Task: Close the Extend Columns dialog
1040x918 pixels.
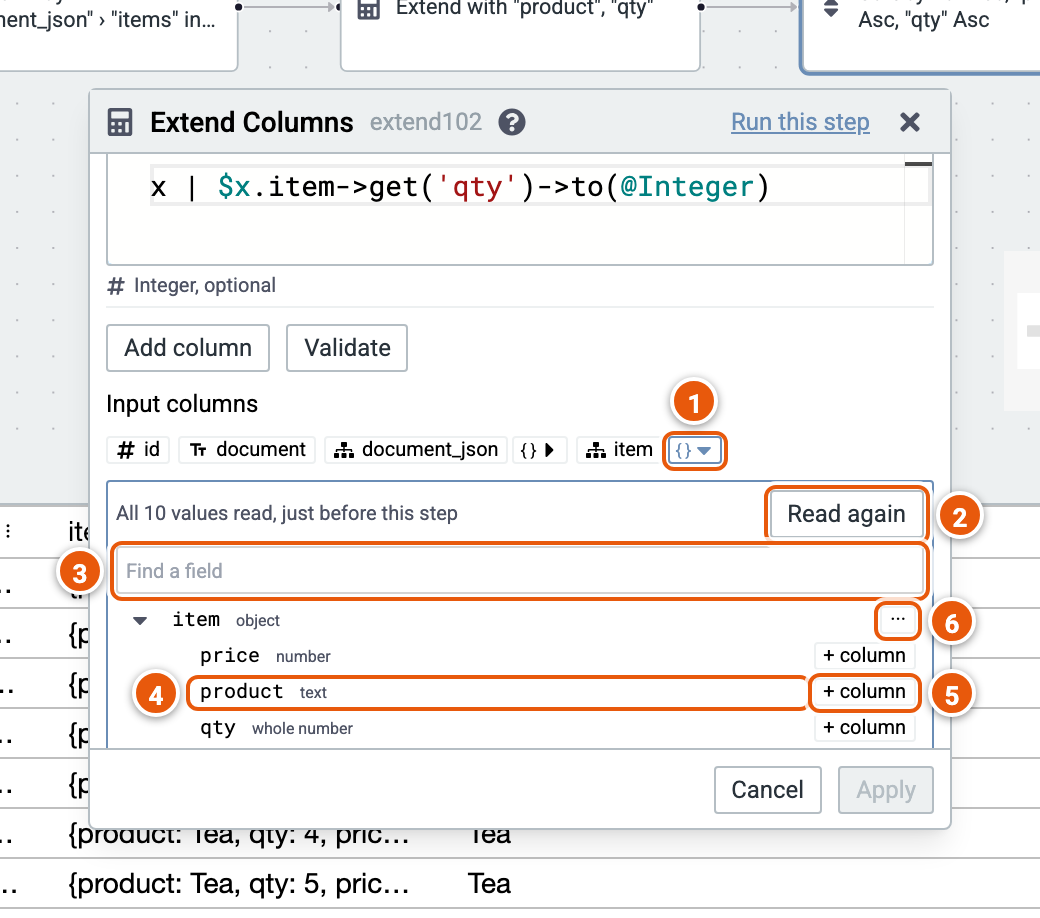Action: click(910, 122)
